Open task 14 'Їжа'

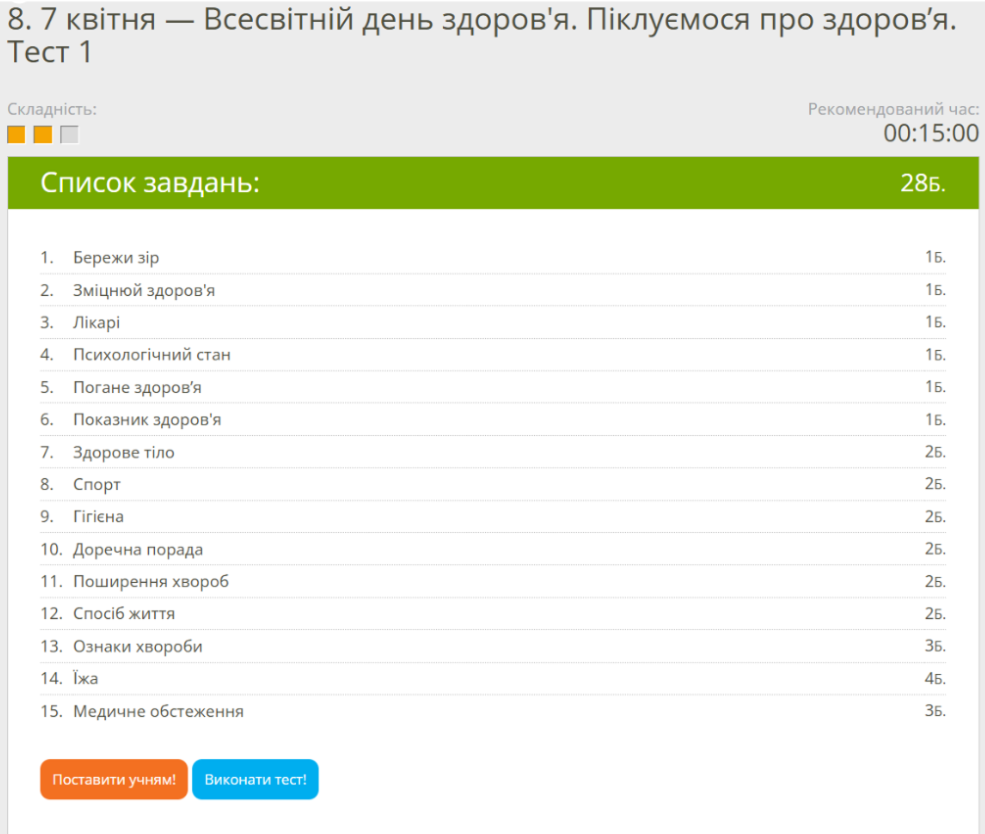point(86,679)
